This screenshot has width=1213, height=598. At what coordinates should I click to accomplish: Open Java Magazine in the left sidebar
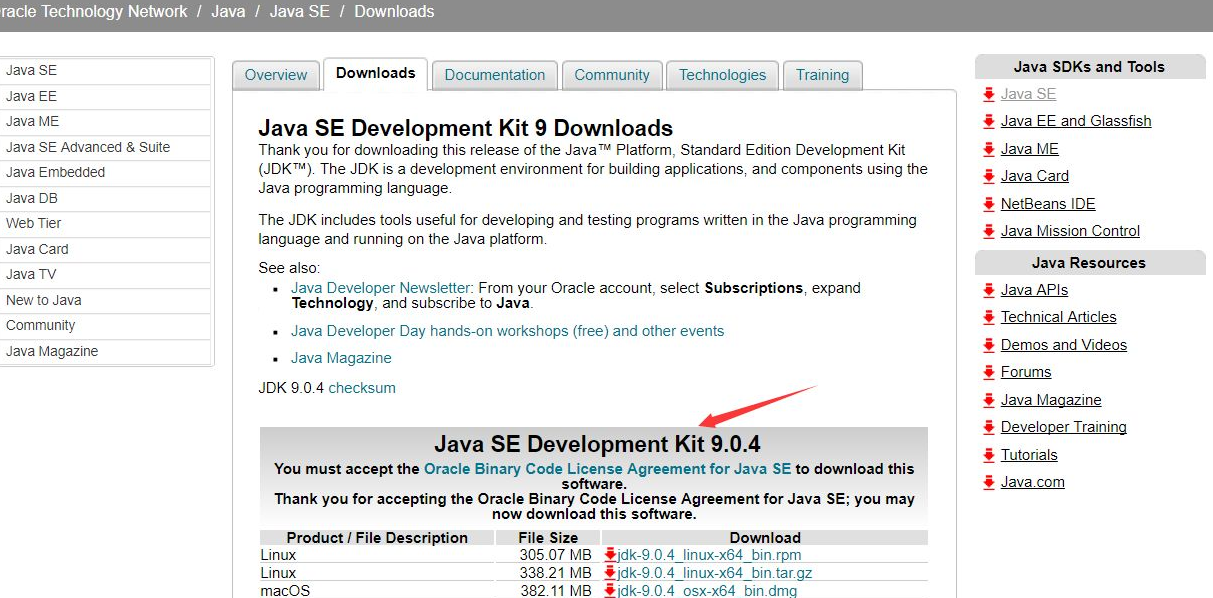105,351
